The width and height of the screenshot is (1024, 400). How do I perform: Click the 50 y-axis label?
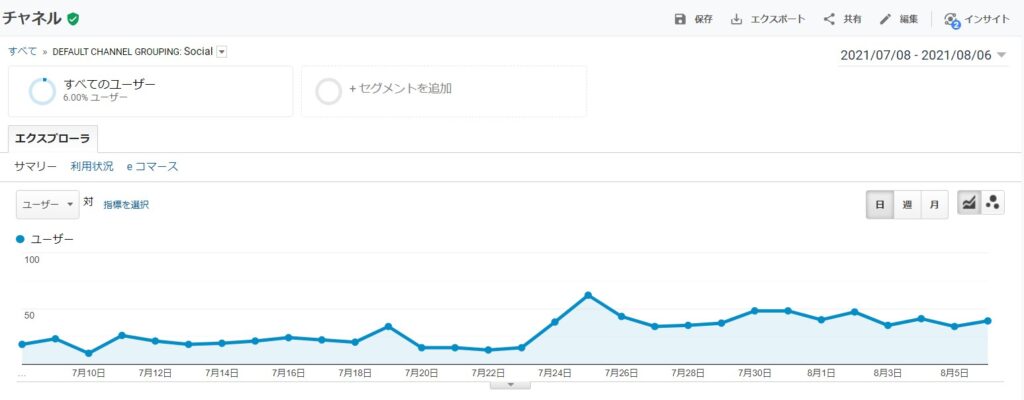(x=29, y=316)
